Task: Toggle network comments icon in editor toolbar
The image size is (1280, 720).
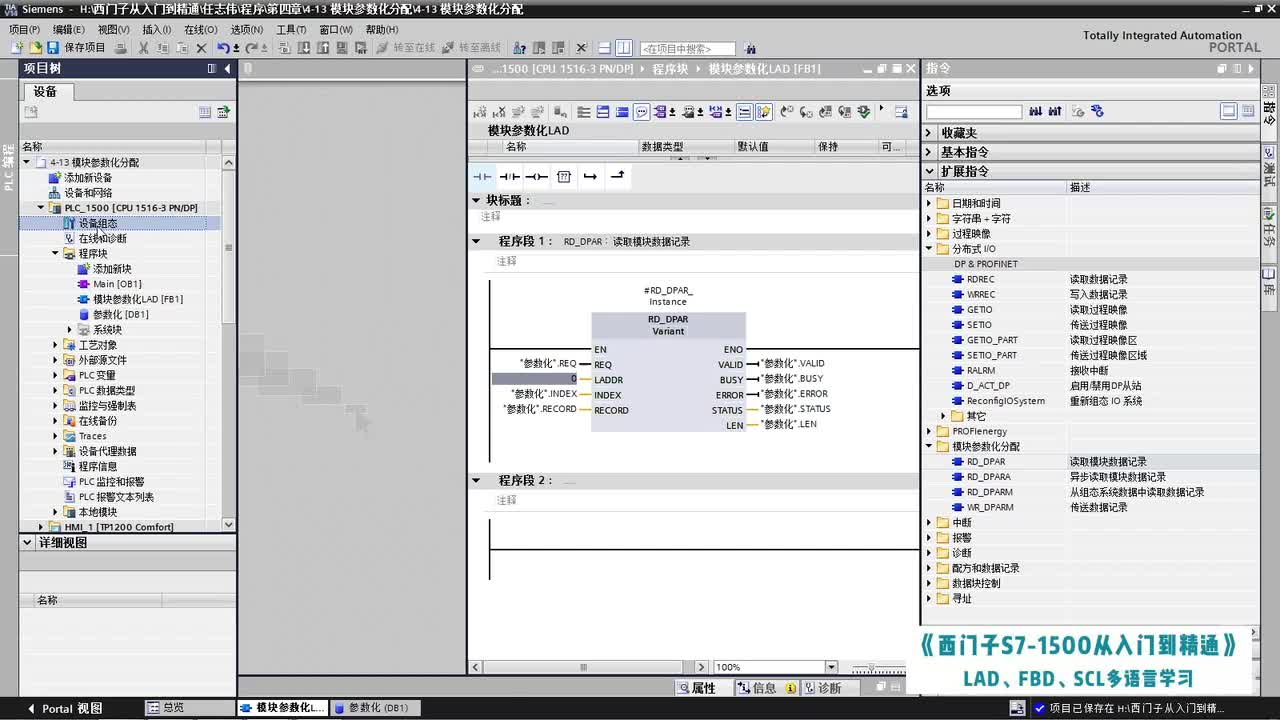Action: (641, 112)
